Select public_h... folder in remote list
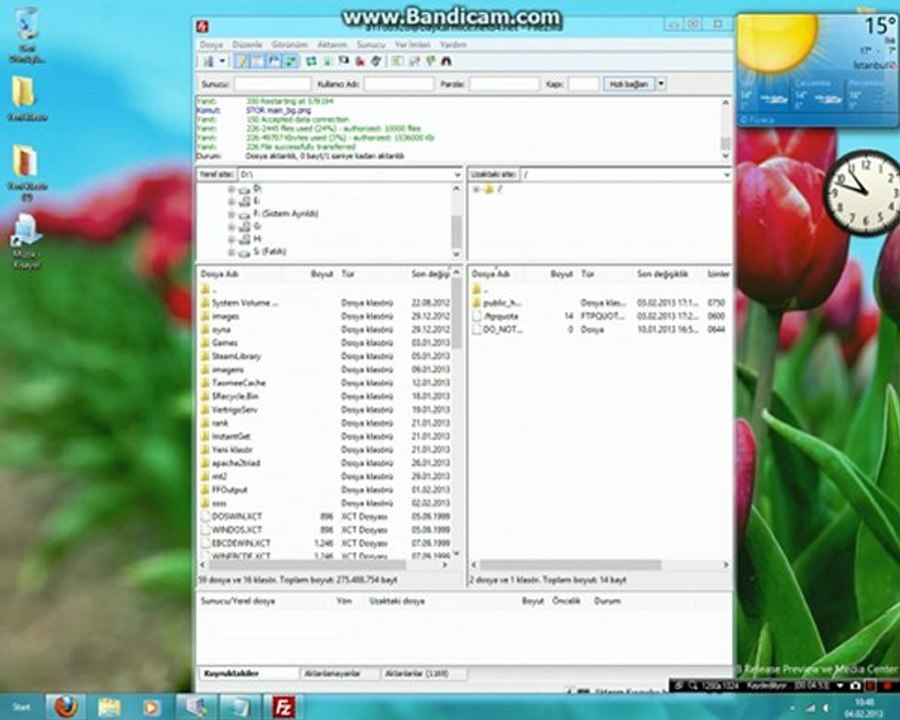The image size is (900, 720). click(502, 303)
